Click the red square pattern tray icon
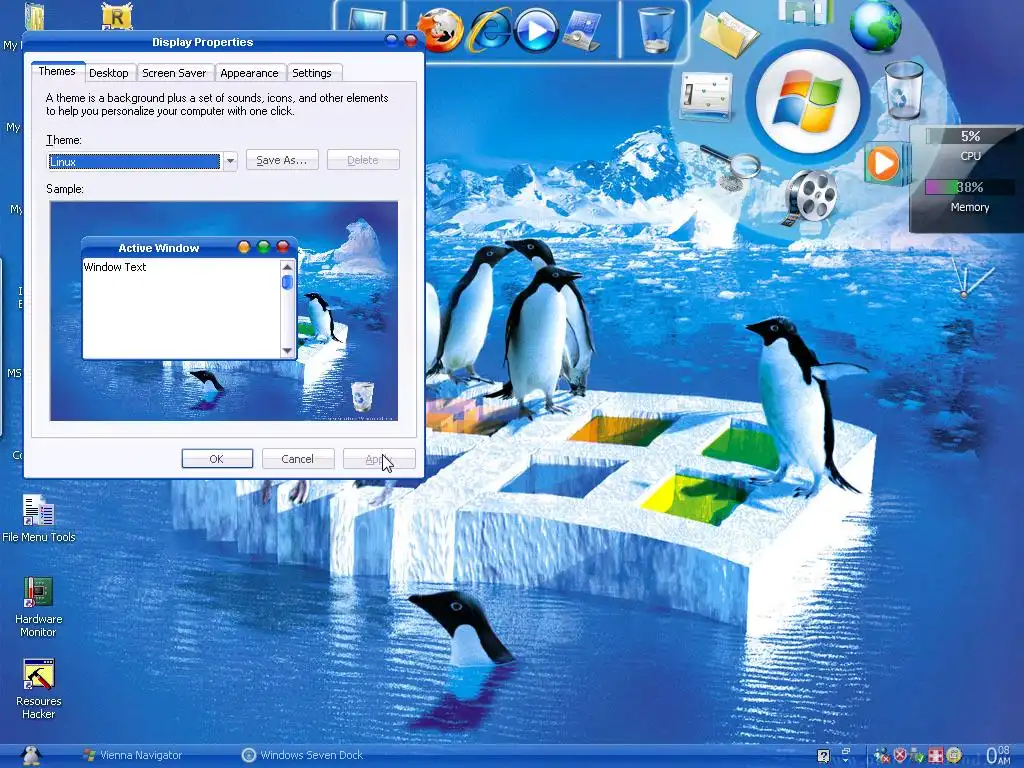The image size is (1024, 768). click(x=936, y=756)
